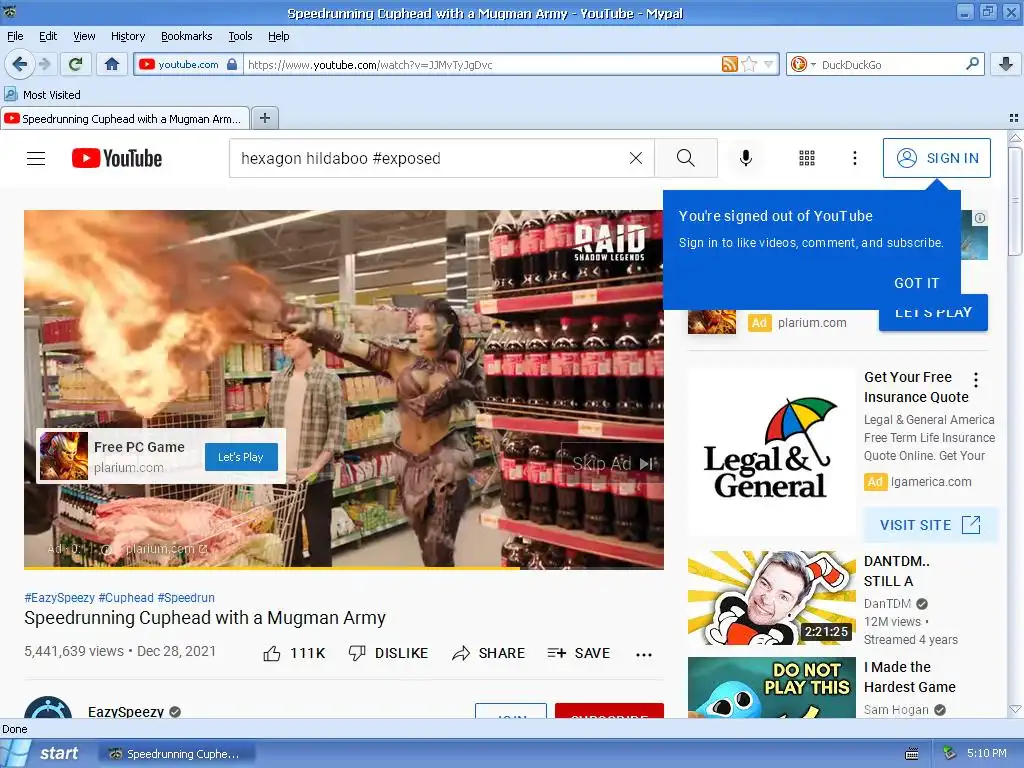Open the File menu
Viewport: 1024px width, 768px height.
point(15,36)
